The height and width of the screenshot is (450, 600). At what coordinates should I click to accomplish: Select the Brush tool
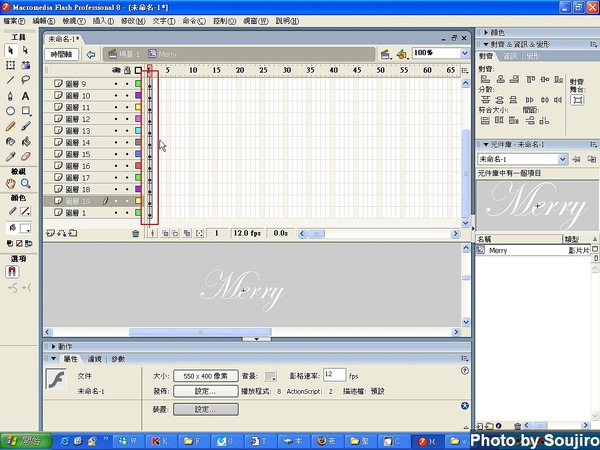[25, 126]
